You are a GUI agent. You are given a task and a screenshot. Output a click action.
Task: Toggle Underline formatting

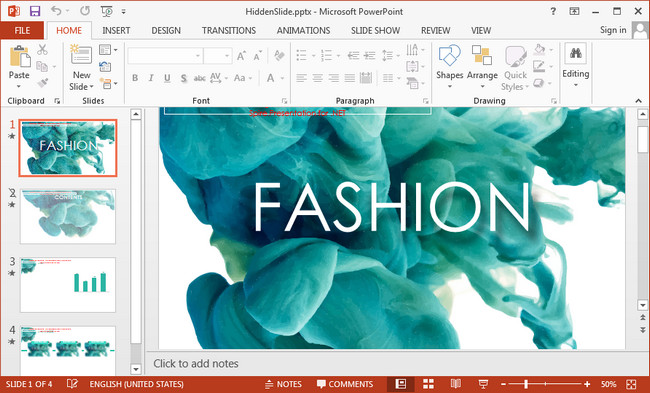pos(167,78)
